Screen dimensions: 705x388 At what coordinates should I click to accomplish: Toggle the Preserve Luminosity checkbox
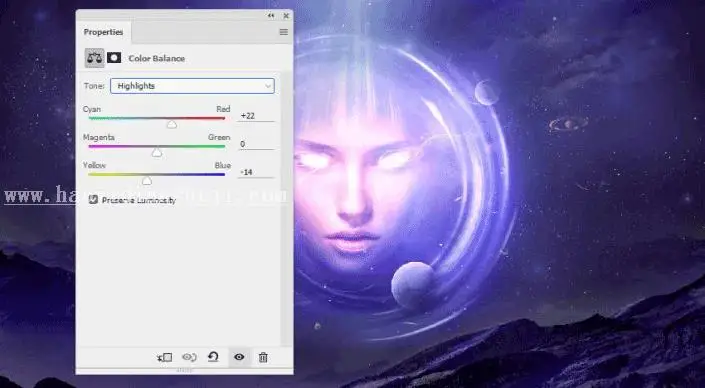pos(93,200)
